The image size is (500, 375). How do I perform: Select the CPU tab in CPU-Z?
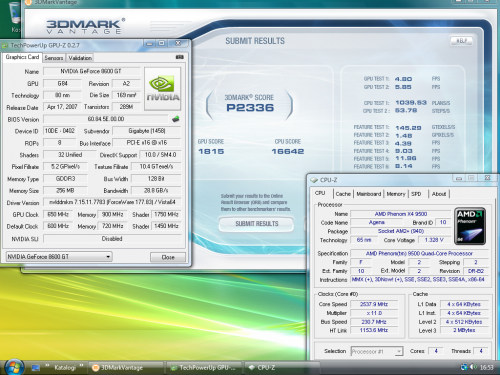(x=320, y=193)
